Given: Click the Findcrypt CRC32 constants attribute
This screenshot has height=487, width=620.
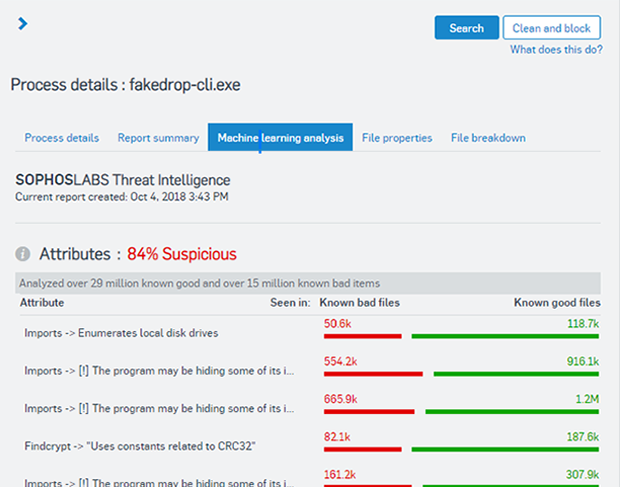Looking at the screenshot, I should pyautogui.click(x=140, y=447).
